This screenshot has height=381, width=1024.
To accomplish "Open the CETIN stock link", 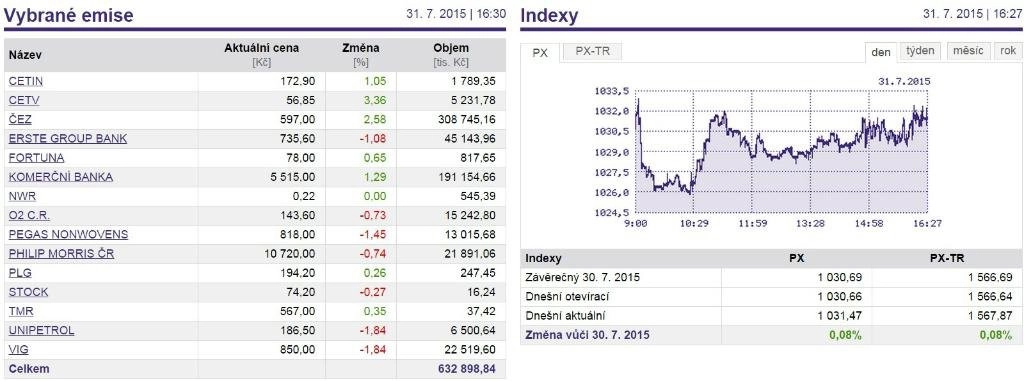I will tap(26, 82).
